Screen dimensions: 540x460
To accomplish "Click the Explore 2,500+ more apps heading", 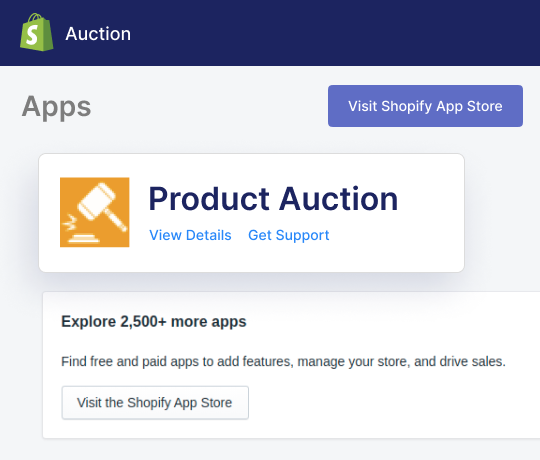I will [x=154, y=322].
